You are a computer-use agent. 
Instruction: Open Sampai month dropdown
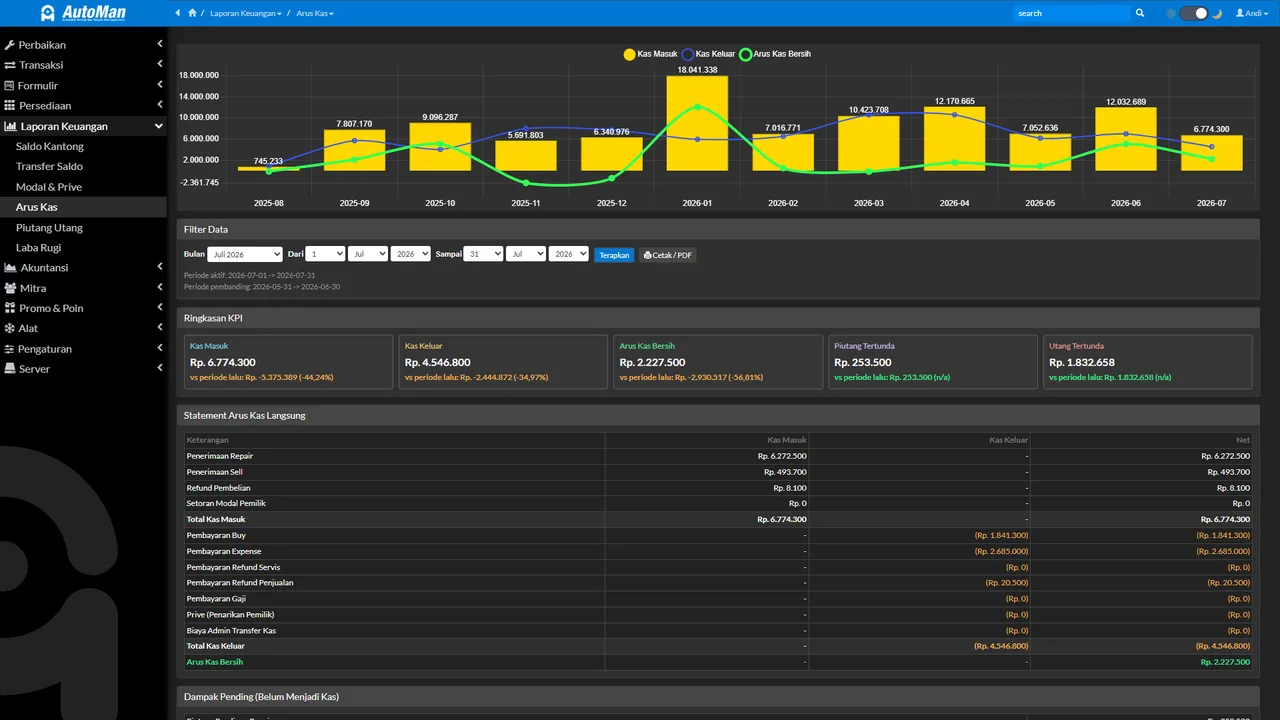pos(526,254)
